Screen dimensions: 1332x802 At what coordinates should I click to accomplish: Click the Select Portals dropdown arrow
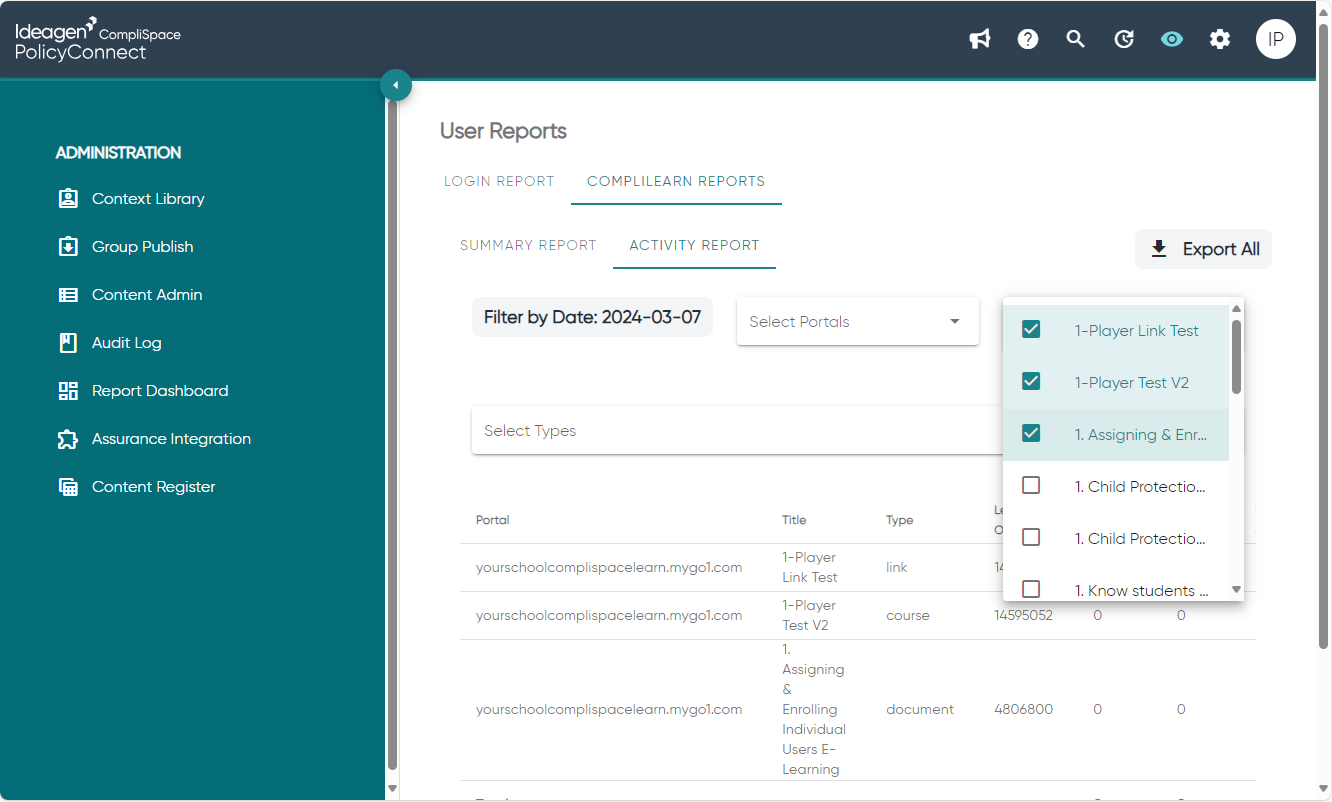(954, 321)
